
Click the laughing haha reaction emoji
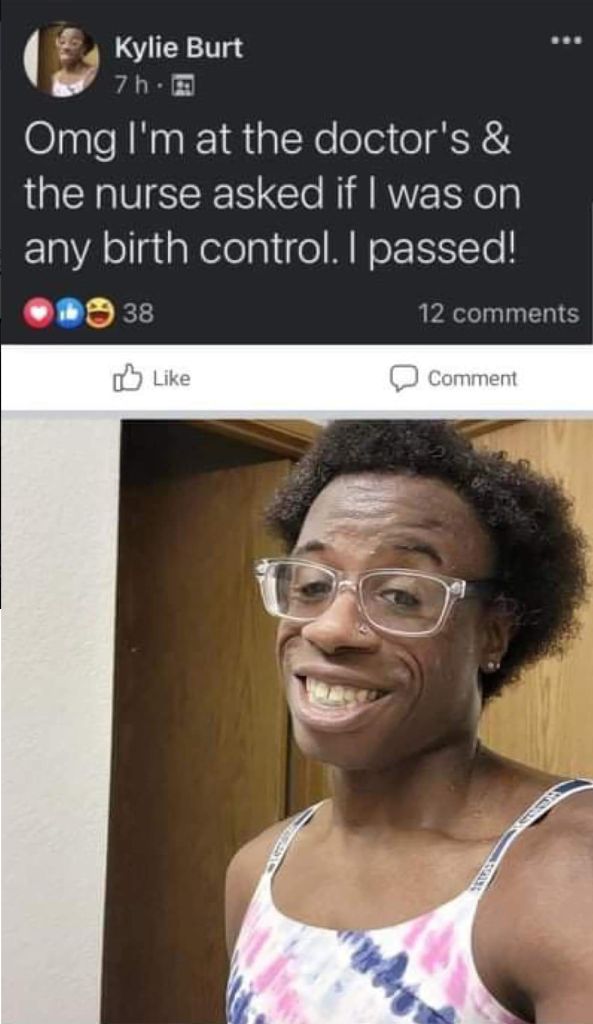click(x=99, y=313)
